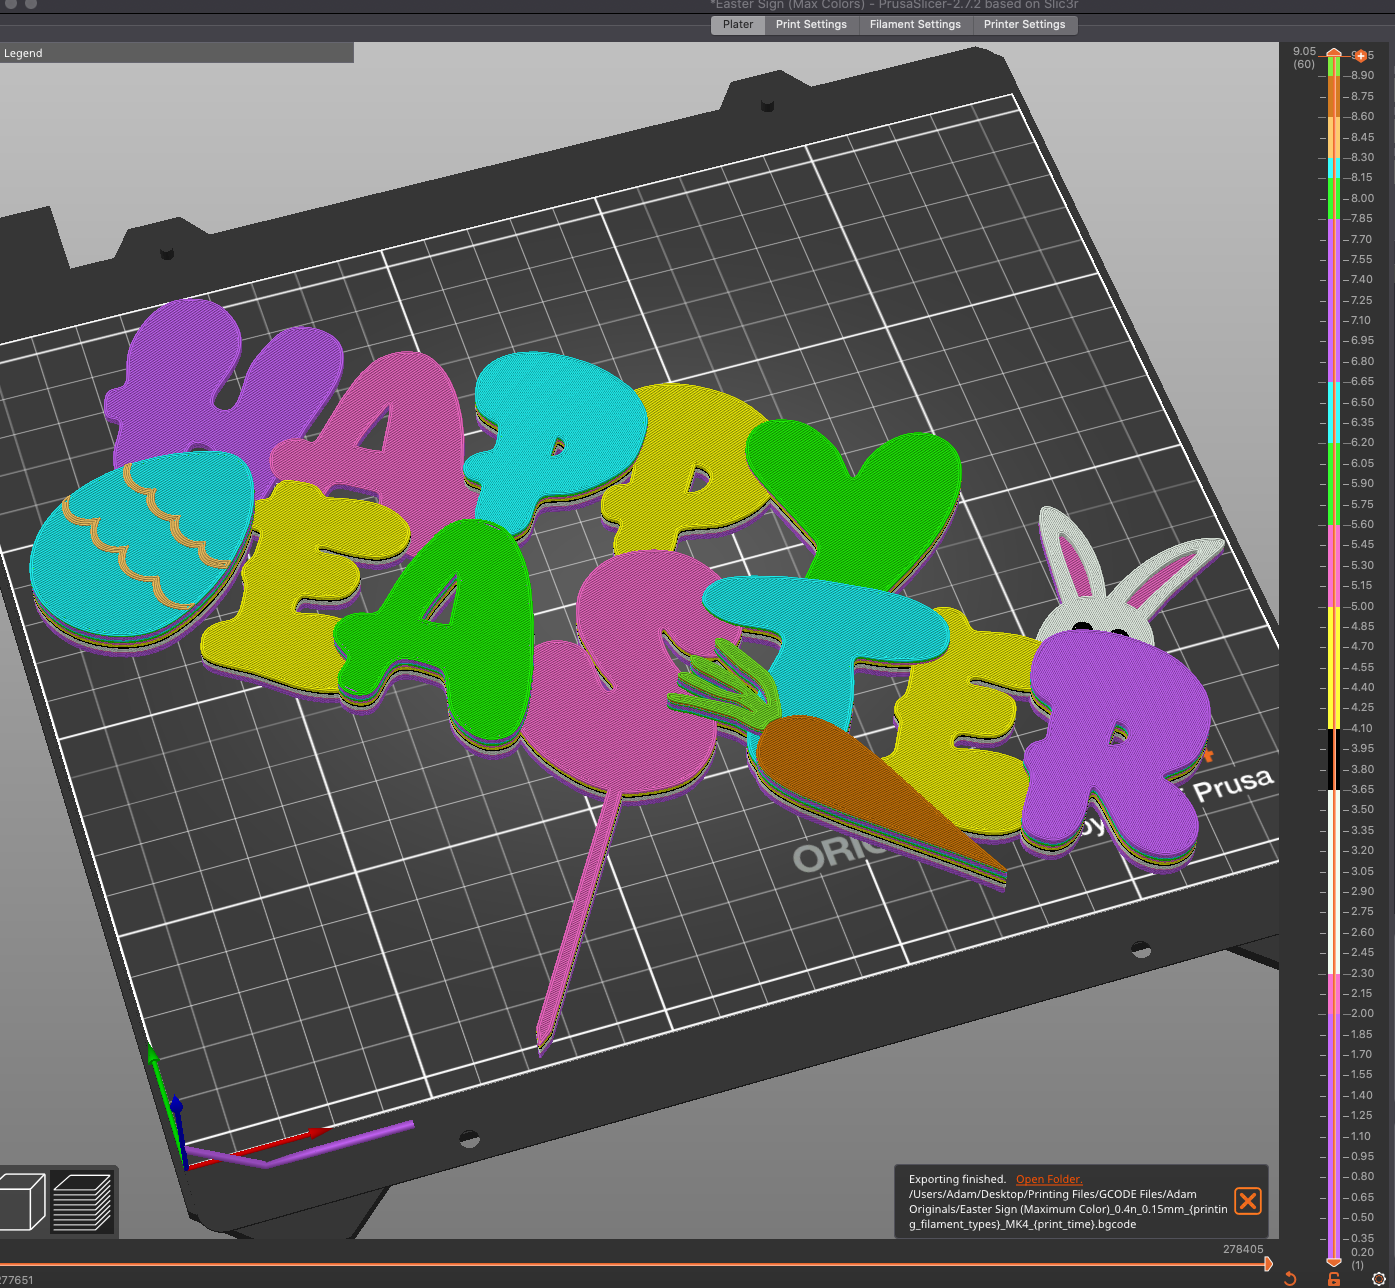Switch to the Plater tab

pos(738,25)
